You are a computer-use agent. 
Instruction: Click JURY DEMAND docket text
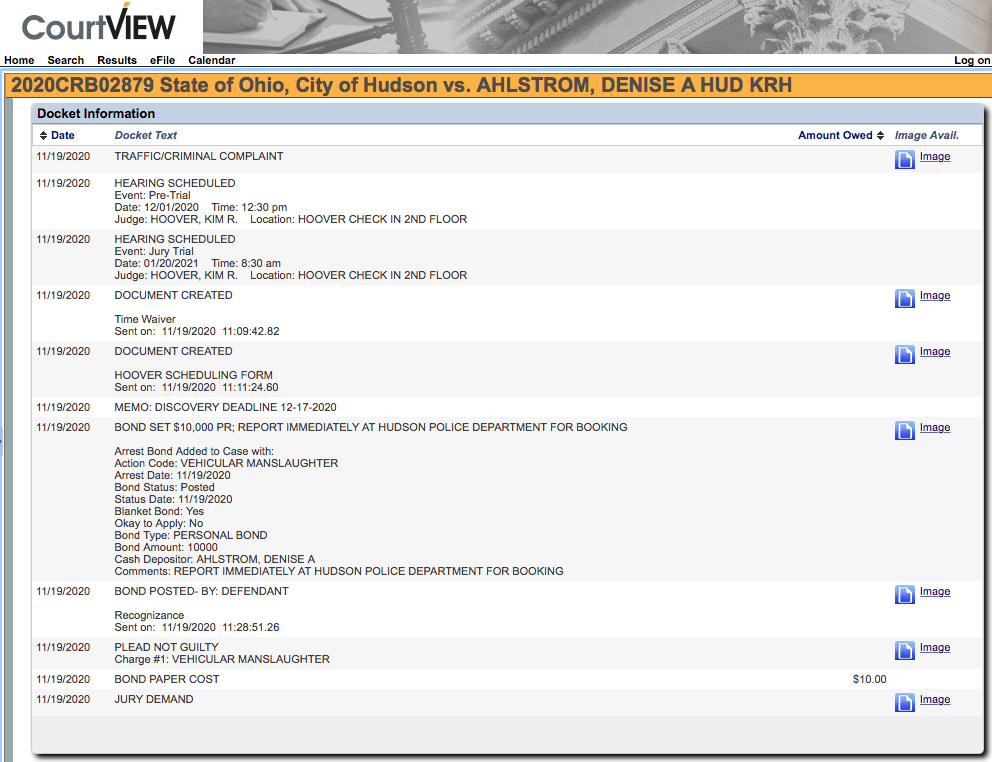point(154,699)
